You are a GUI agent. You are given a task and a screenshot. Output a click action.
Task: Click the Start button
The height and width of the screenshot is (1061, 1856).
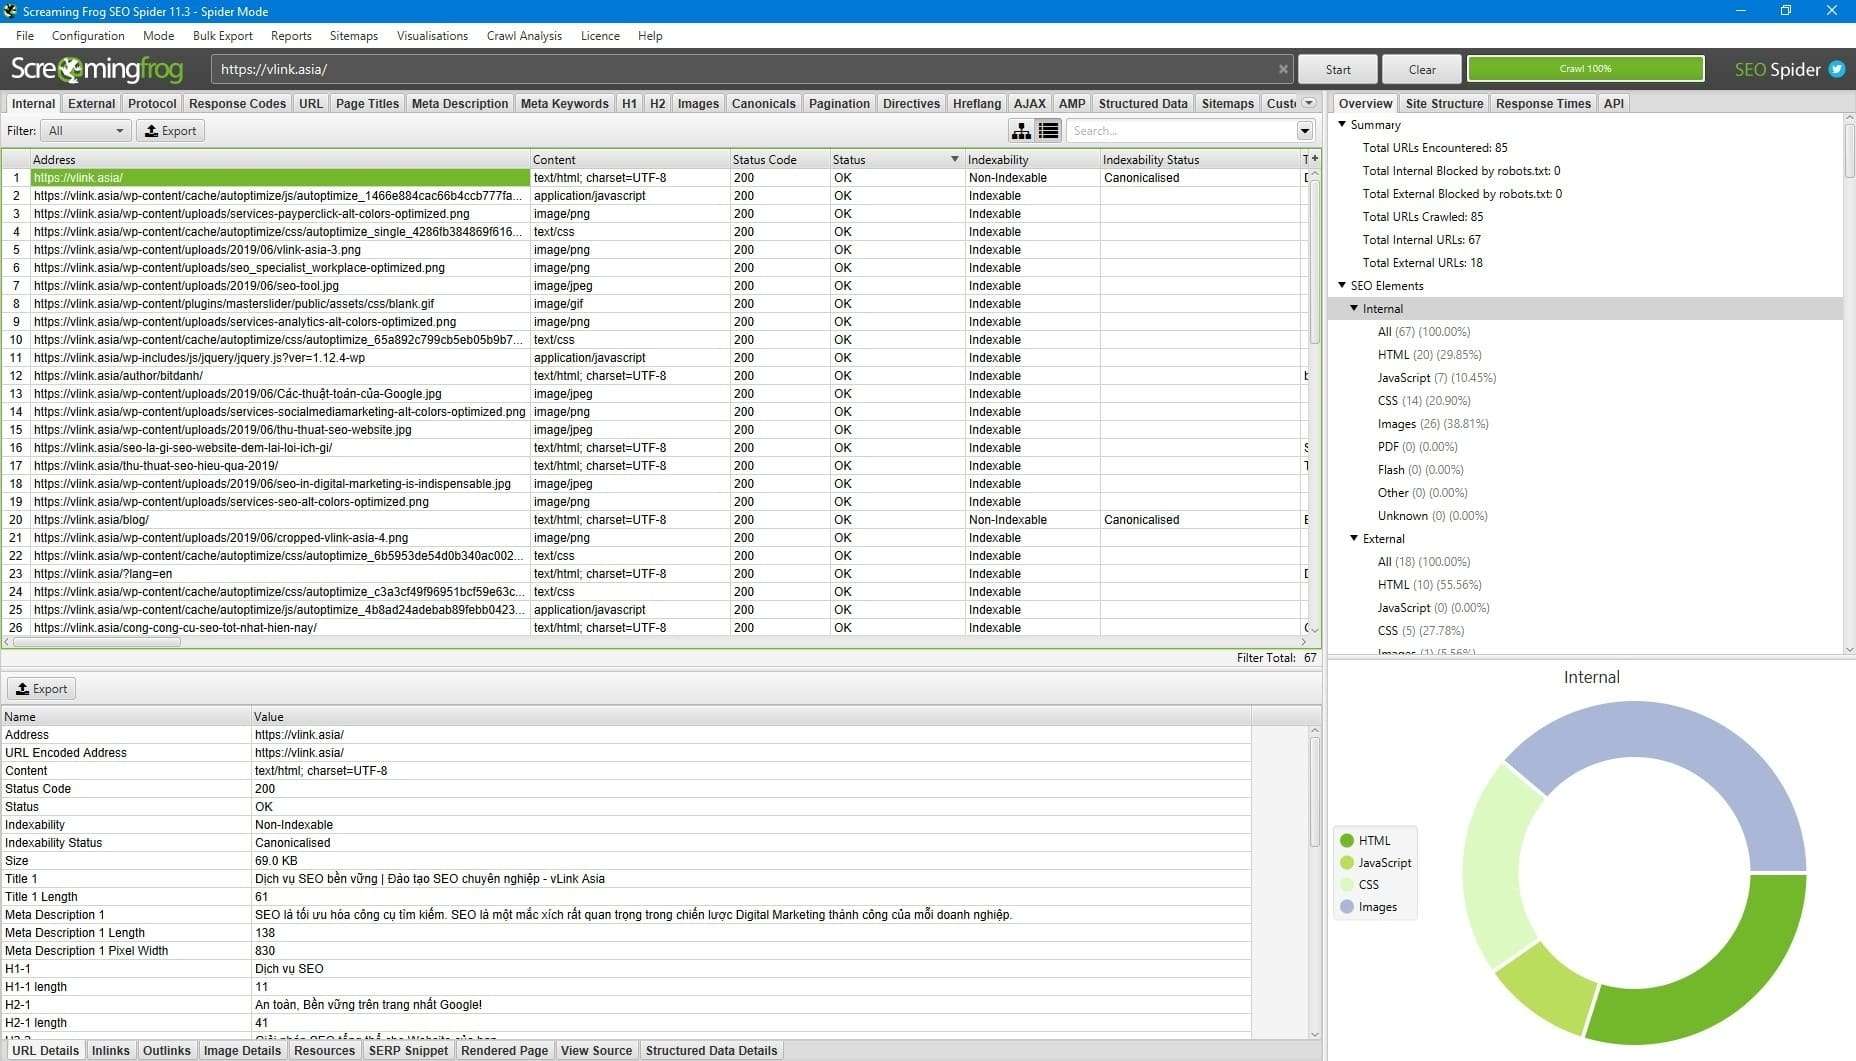(1338, 69)
